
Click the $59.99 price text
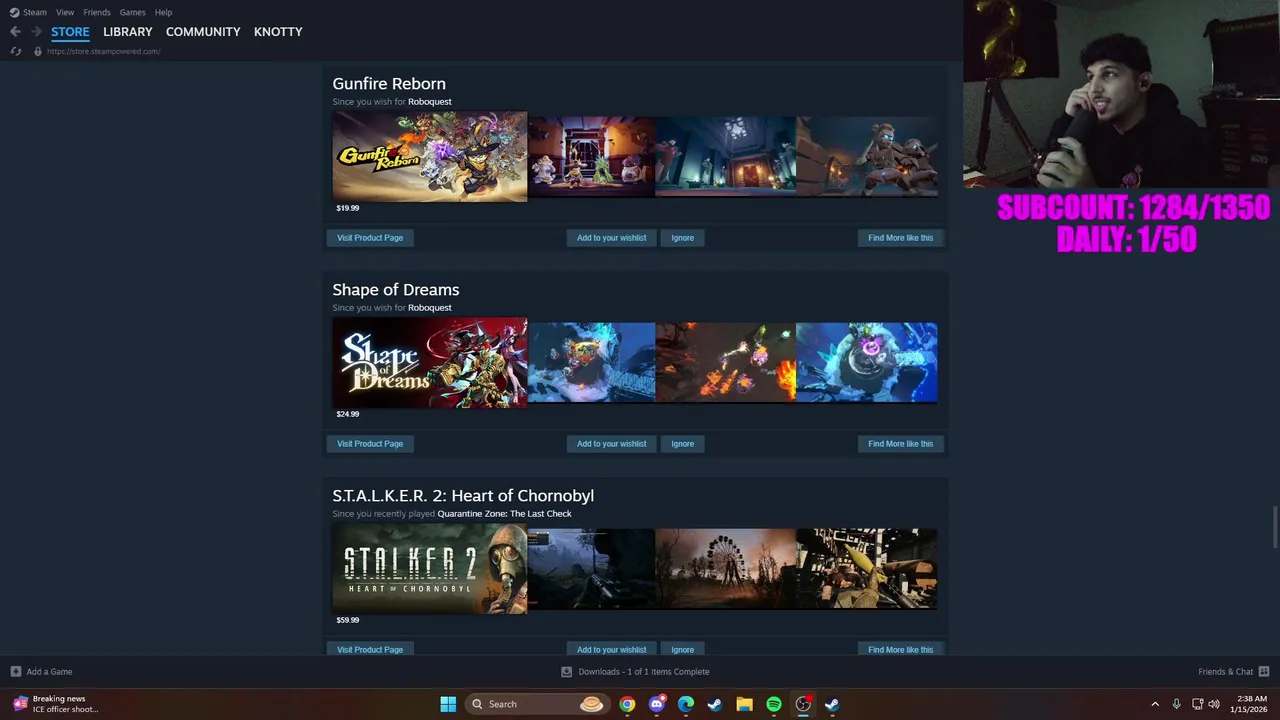(348, 620)
